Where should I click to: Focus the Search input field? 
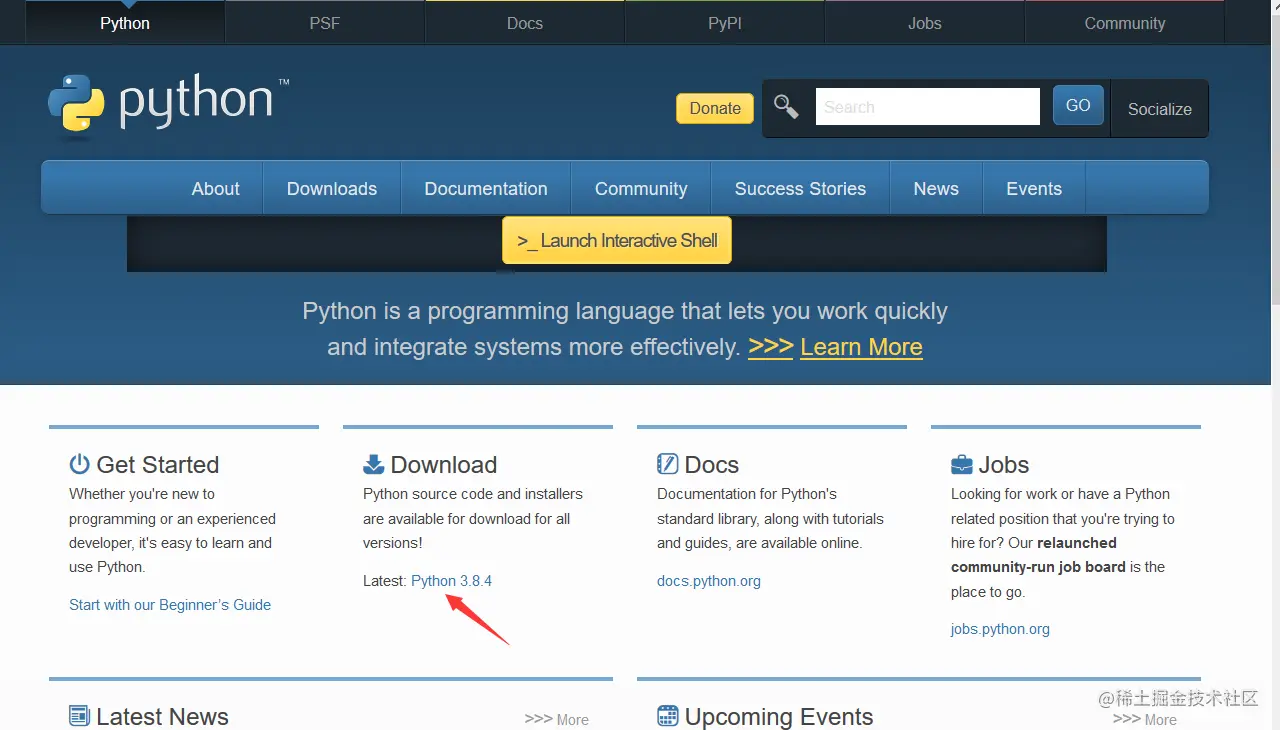coord(928,106)
